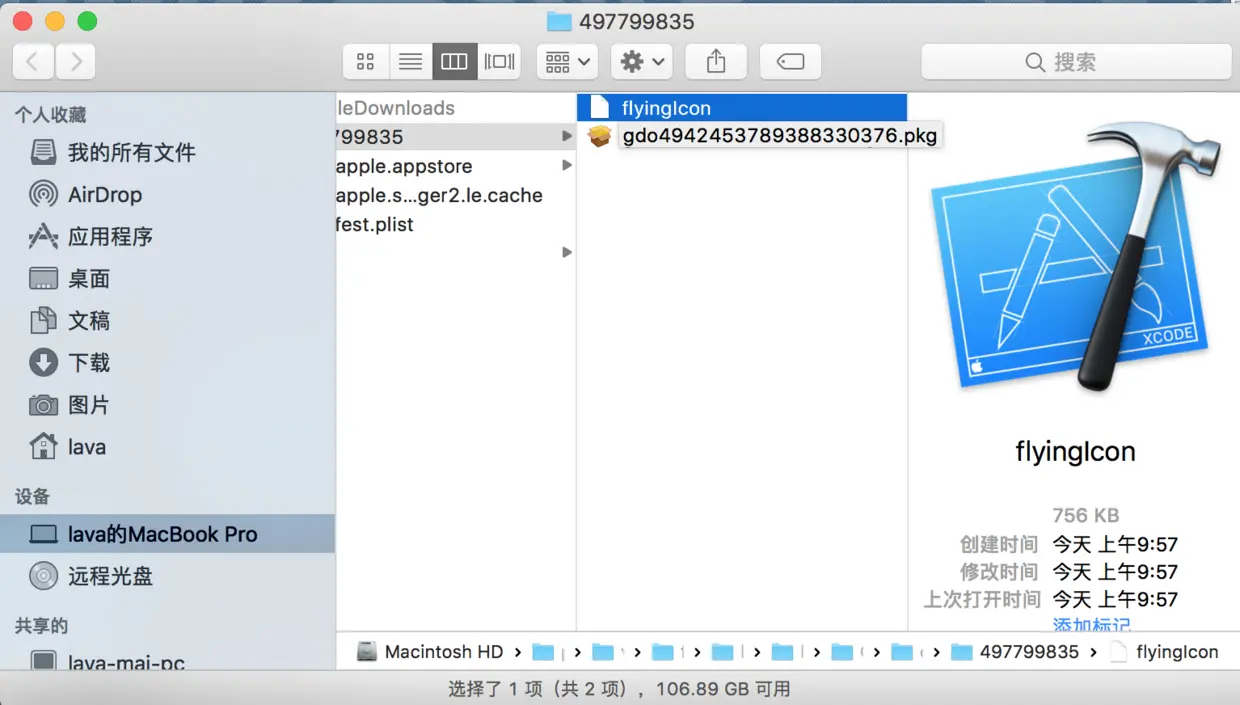Click the share button
1240x705 pixels.
pyautogui.click(x=716, y=62)
